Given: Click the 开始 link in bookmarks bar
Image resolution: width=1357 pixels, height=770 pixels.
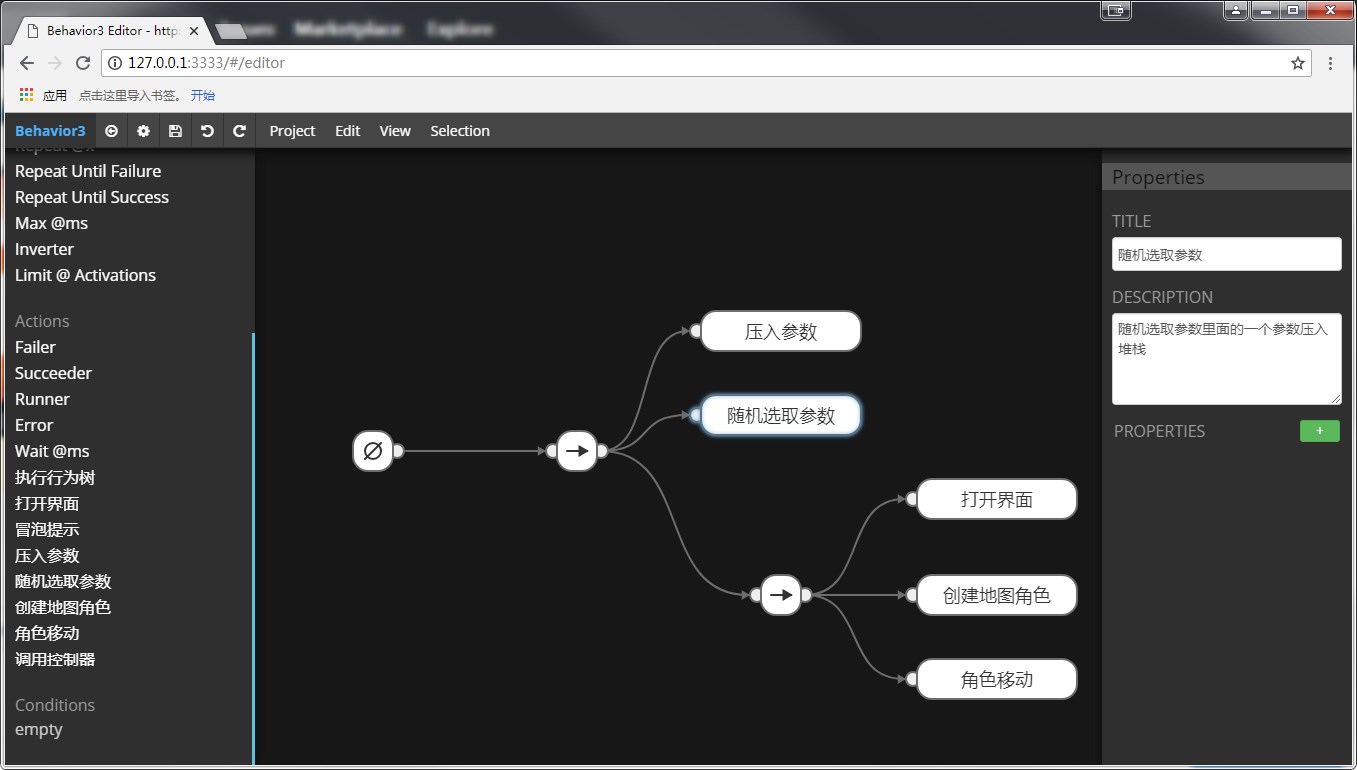Looking at the screenshot, I should (203, 96).
